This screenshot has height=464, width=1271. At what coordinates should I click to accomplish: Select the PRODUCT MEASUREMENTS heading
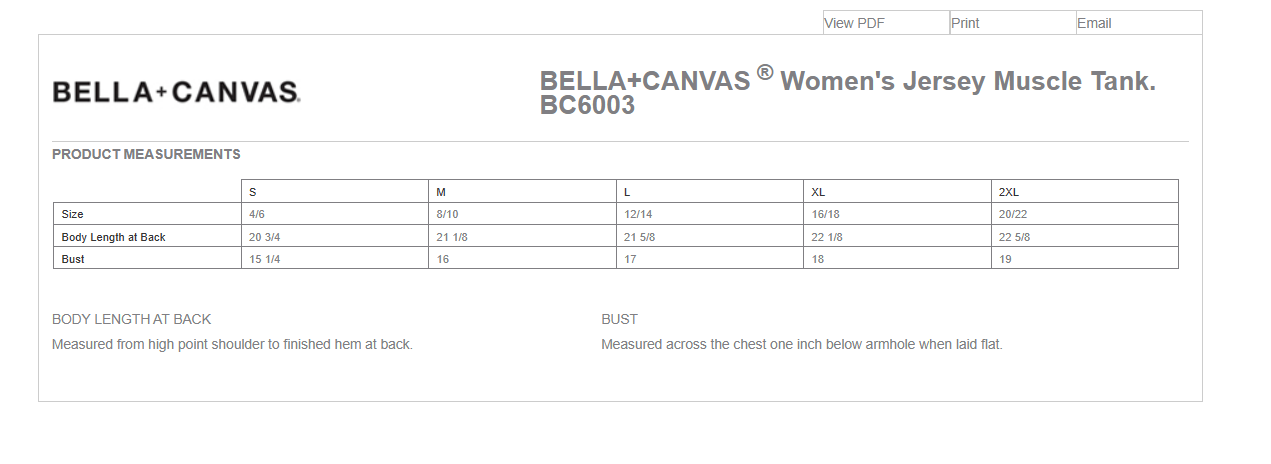click(146, 154)
